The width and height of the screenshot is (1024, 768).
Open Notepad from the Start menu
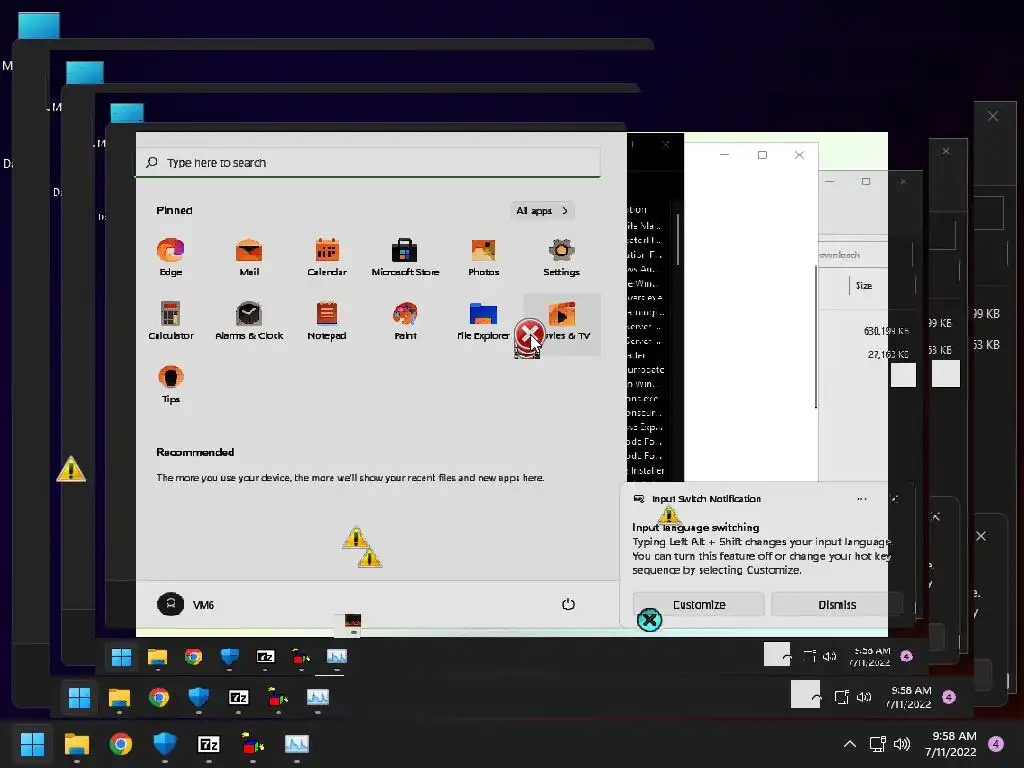click(327, 321)
